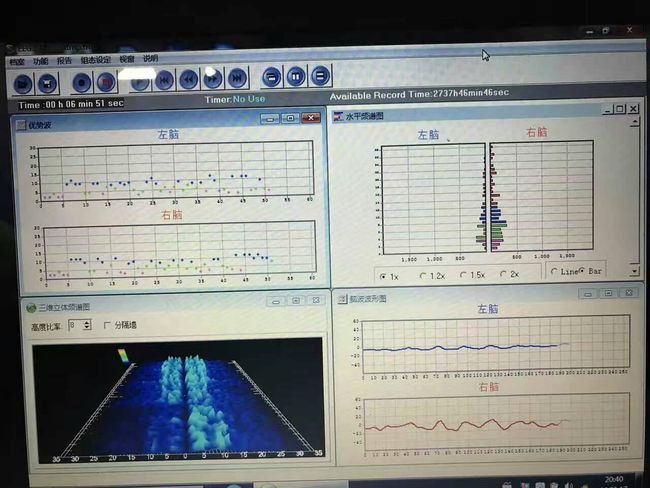Maximize the 三维立体频谱图 window
Screen dimensions: 650x488
(296, 300)
